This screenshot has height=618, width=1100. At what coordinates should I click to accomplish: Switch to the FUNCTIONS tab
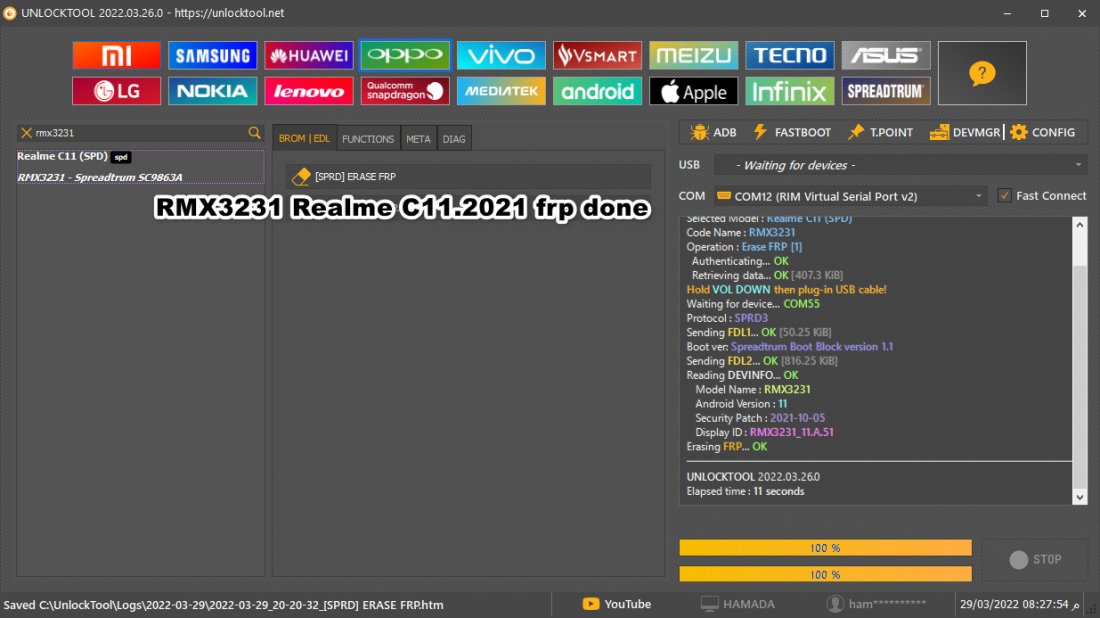point(368,139)
